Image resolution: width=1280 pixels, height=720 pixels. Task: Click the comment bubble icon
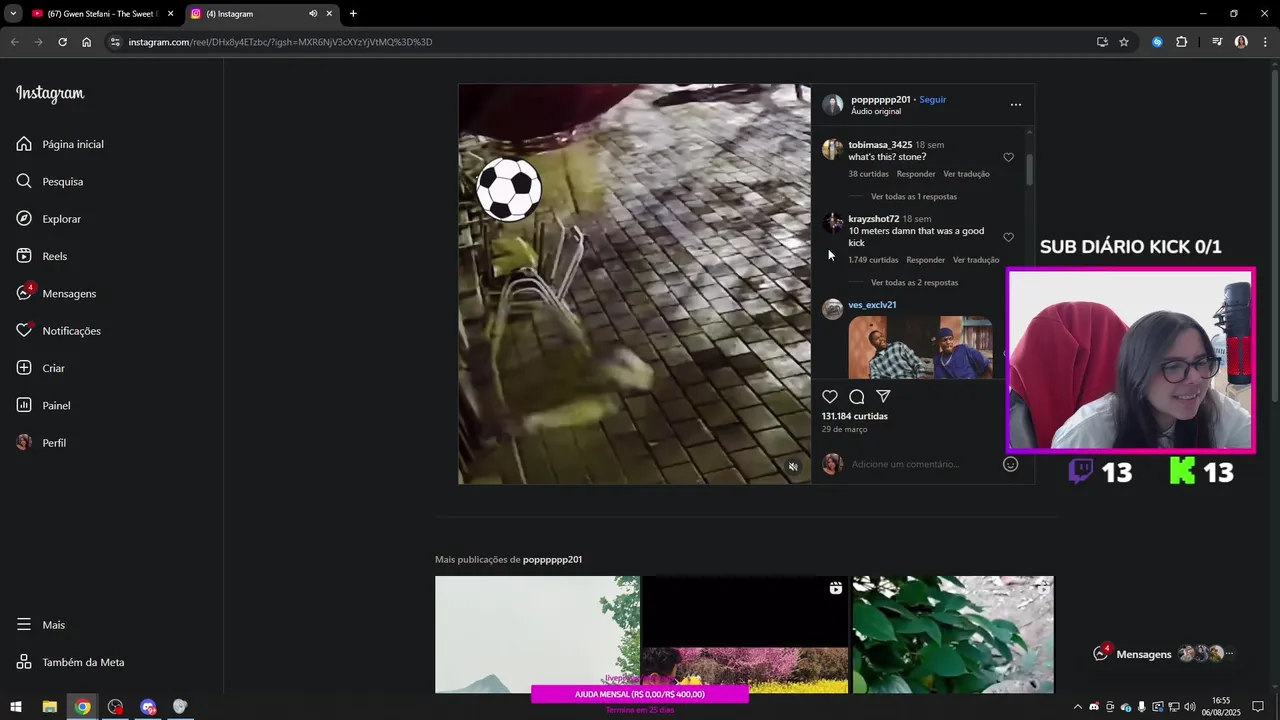click(x=857, y=397)
